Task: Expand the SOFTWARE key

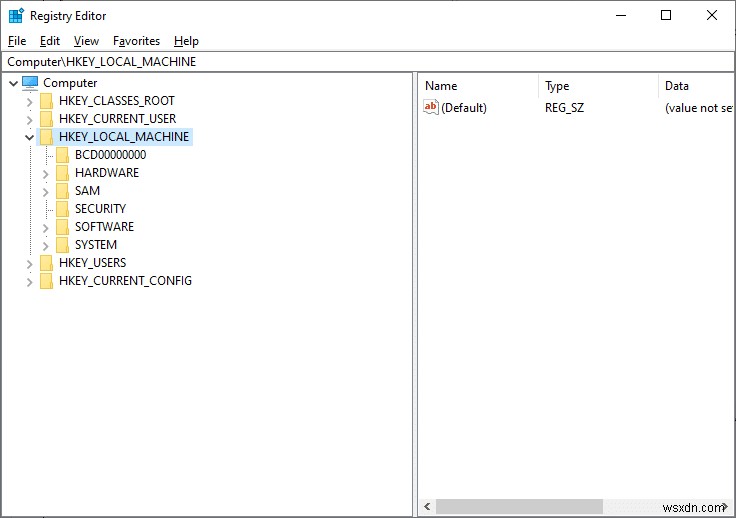Action: pyautogui.click(x=46, y=228)
